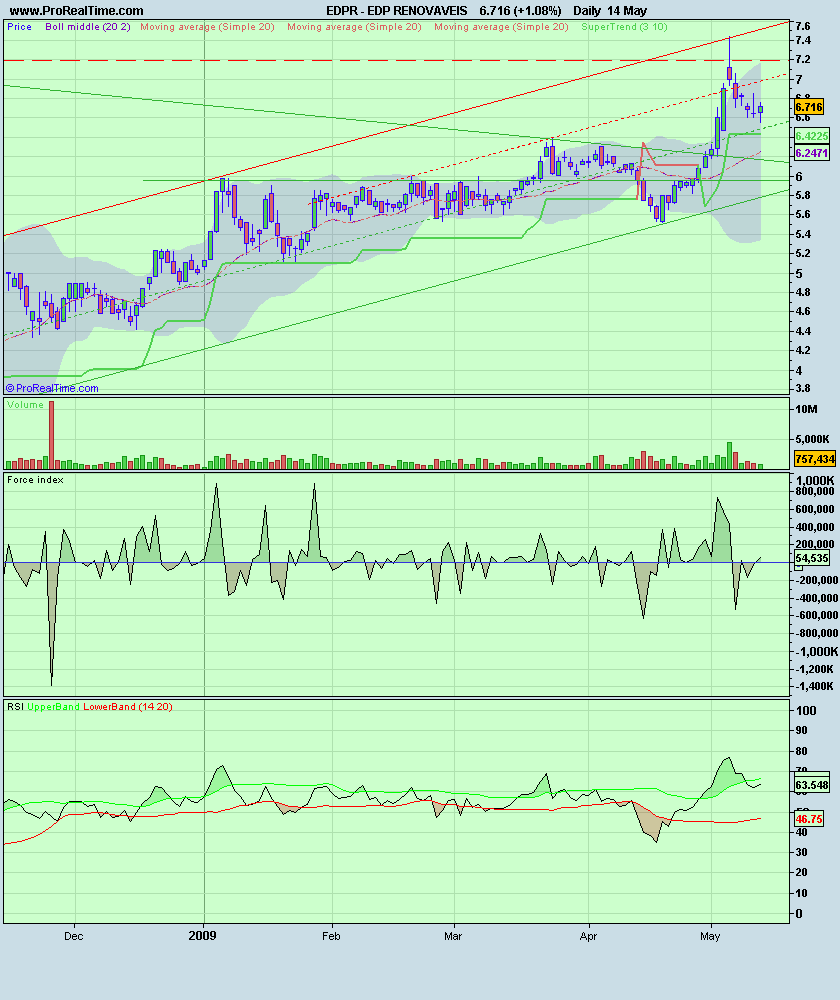Click the 54,535 Force index value tag
Screen dimensions: 840x1000
tap(812, 559)
